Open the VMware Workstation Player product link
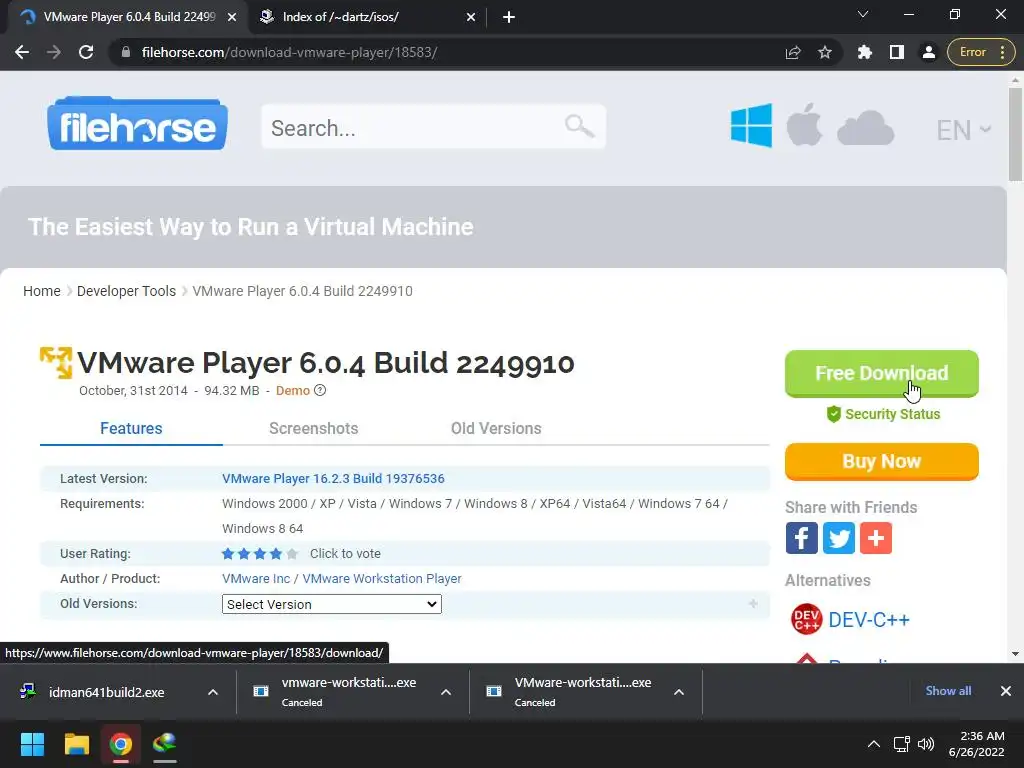The height and width of the screenshot is (768, 1024). (382, 579)
